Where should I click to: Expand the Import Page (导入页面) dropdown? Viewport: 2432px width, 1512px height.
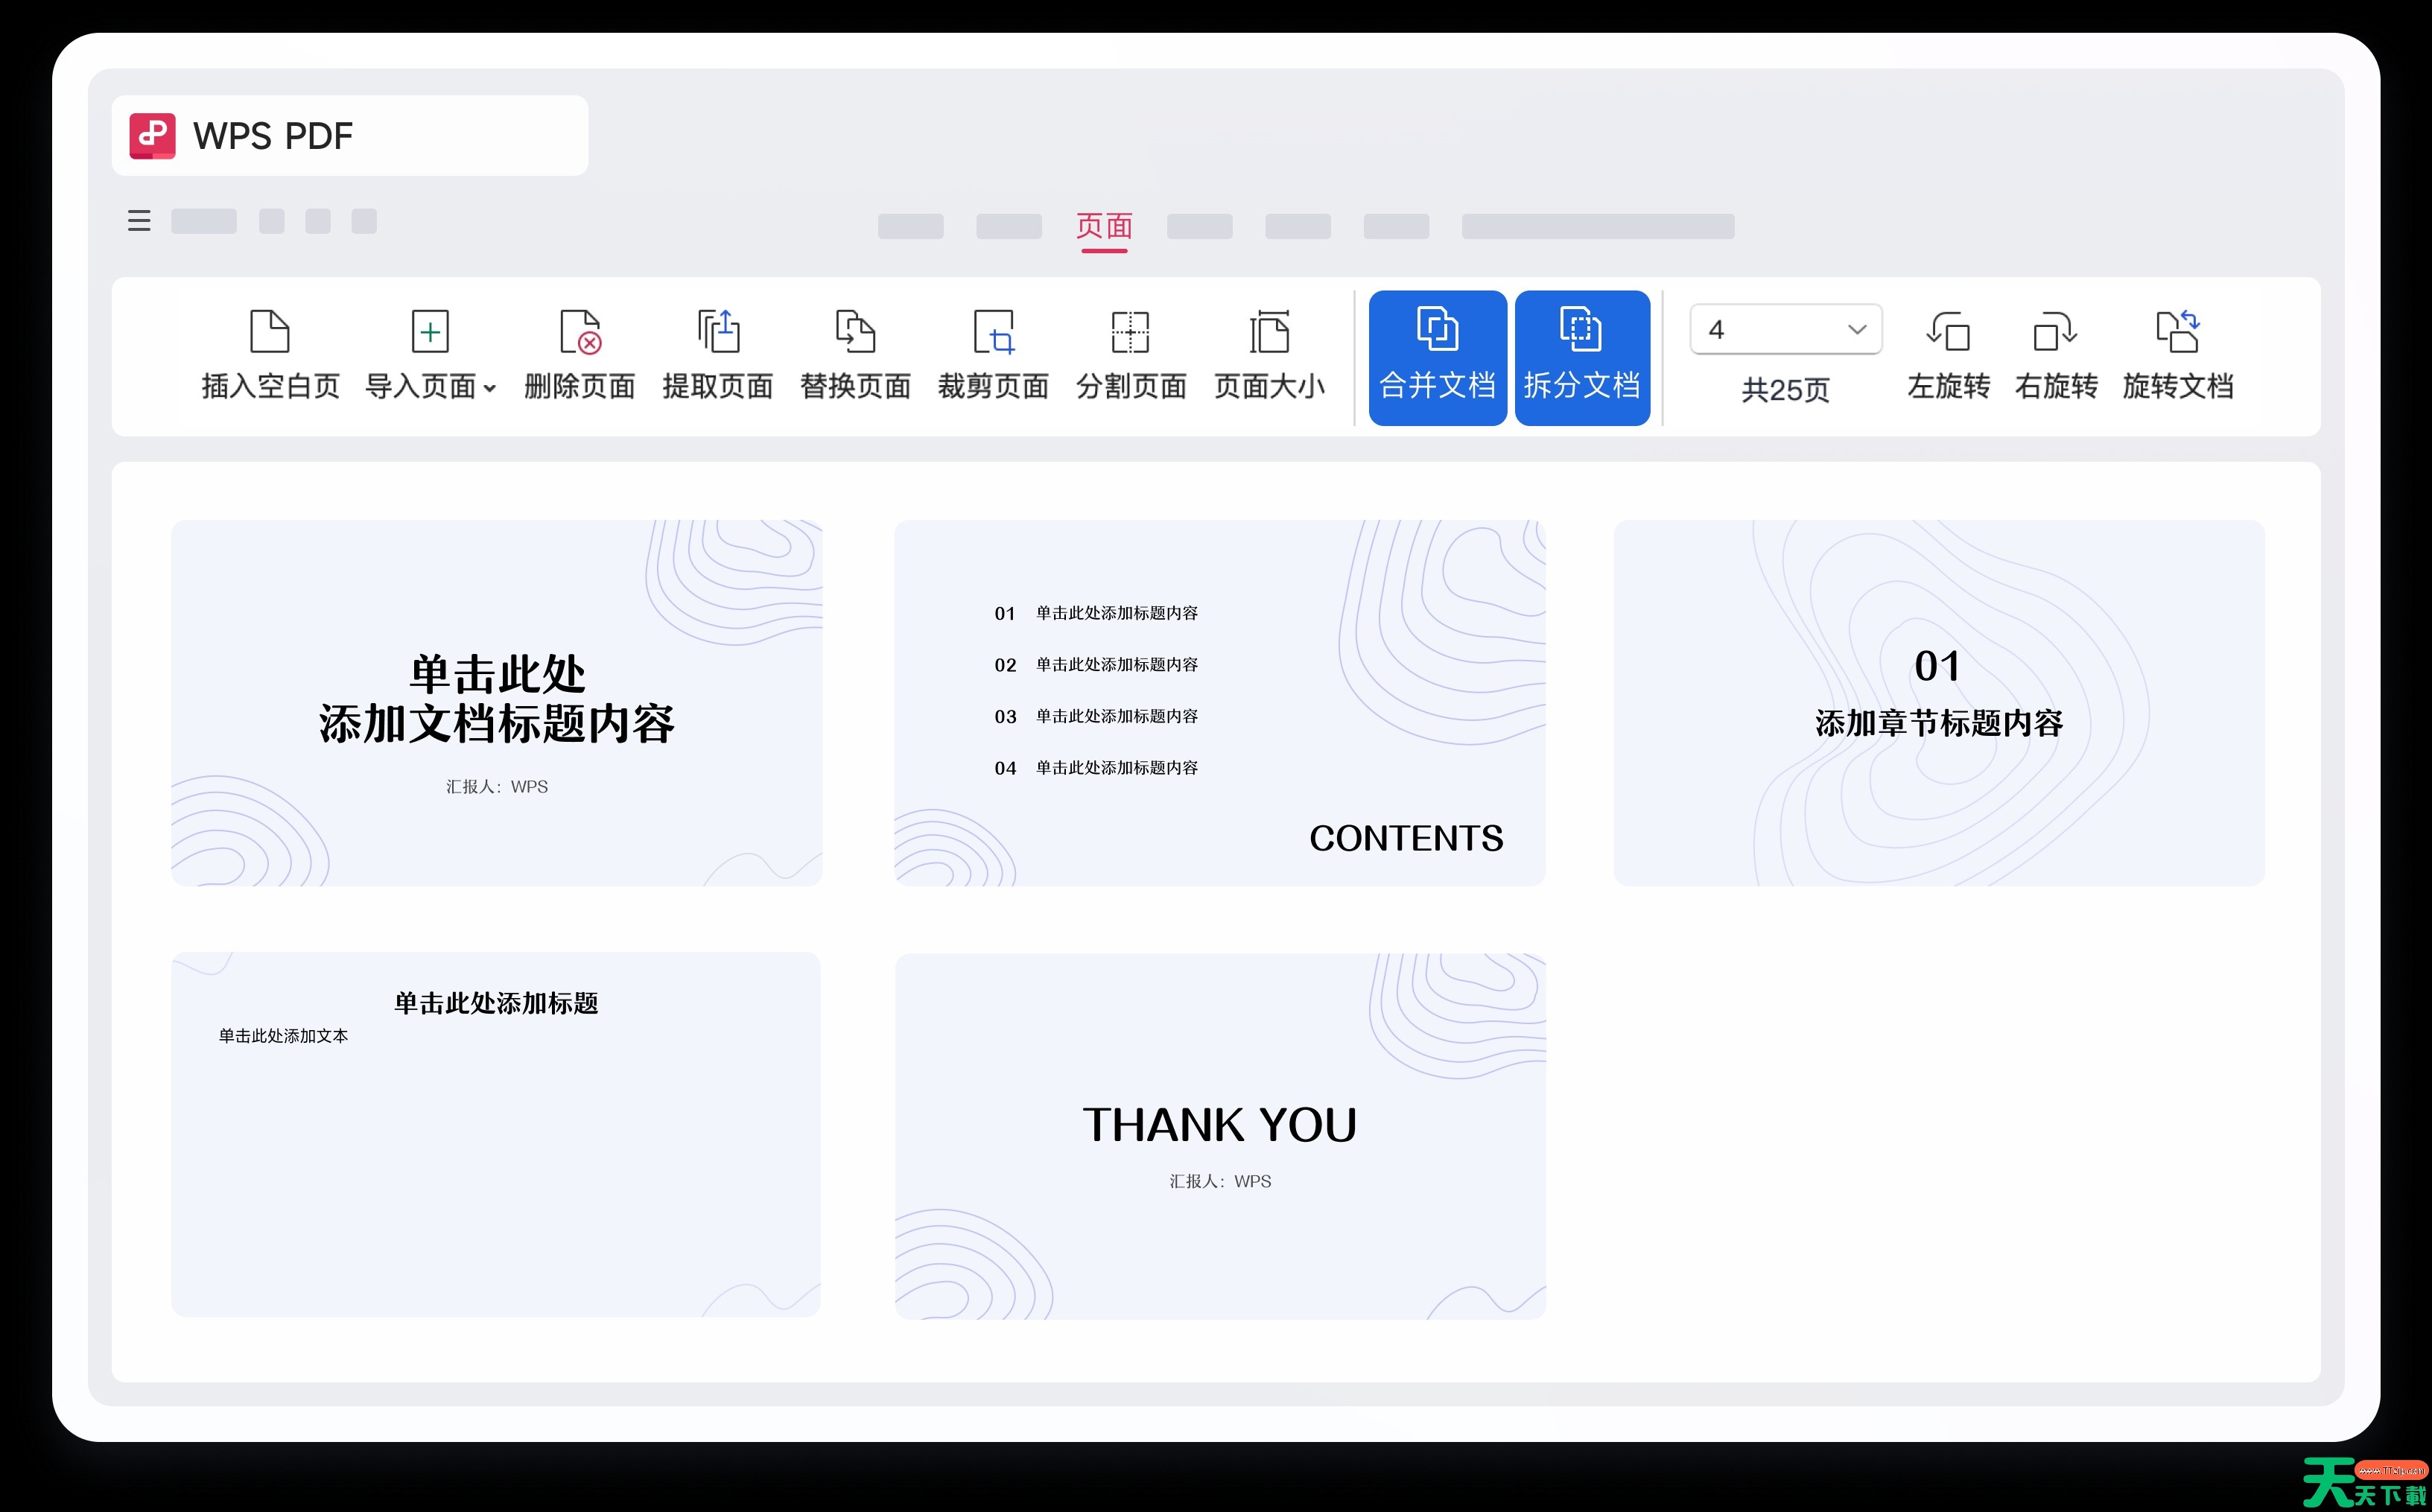click(x=489, y=389)
